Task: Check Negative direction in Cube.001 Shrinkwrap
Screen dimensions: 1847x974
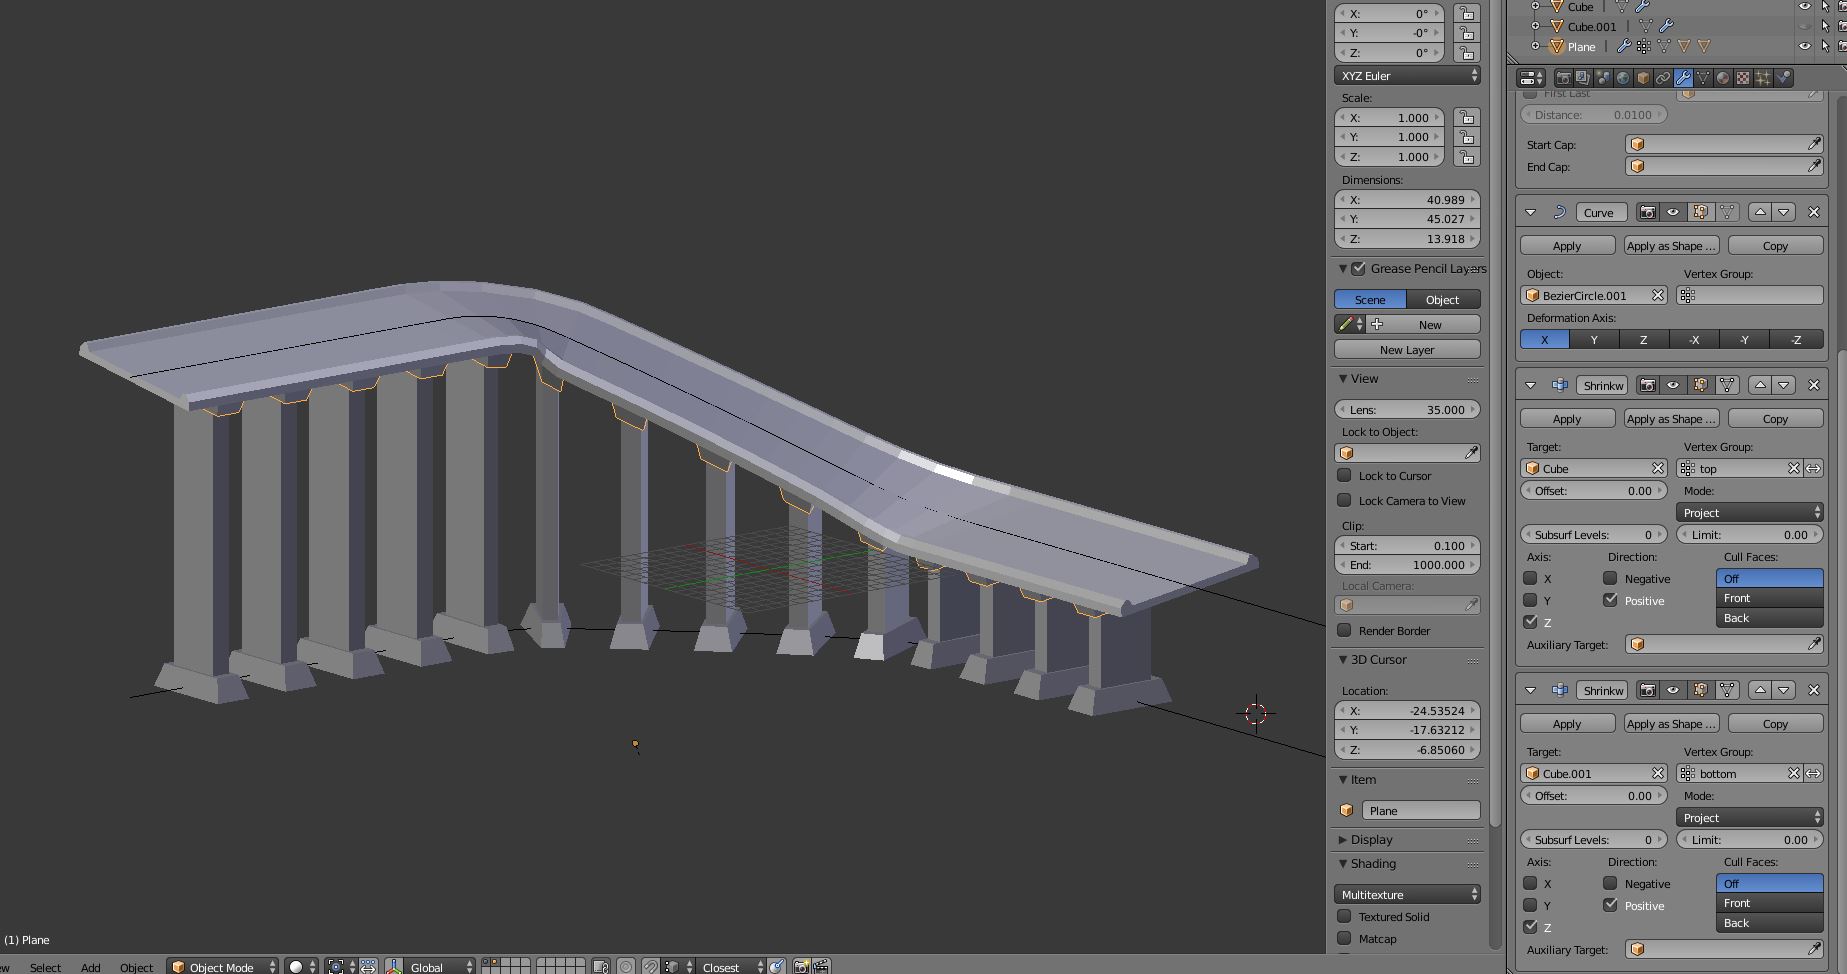Action: (x=1610, y=883)
